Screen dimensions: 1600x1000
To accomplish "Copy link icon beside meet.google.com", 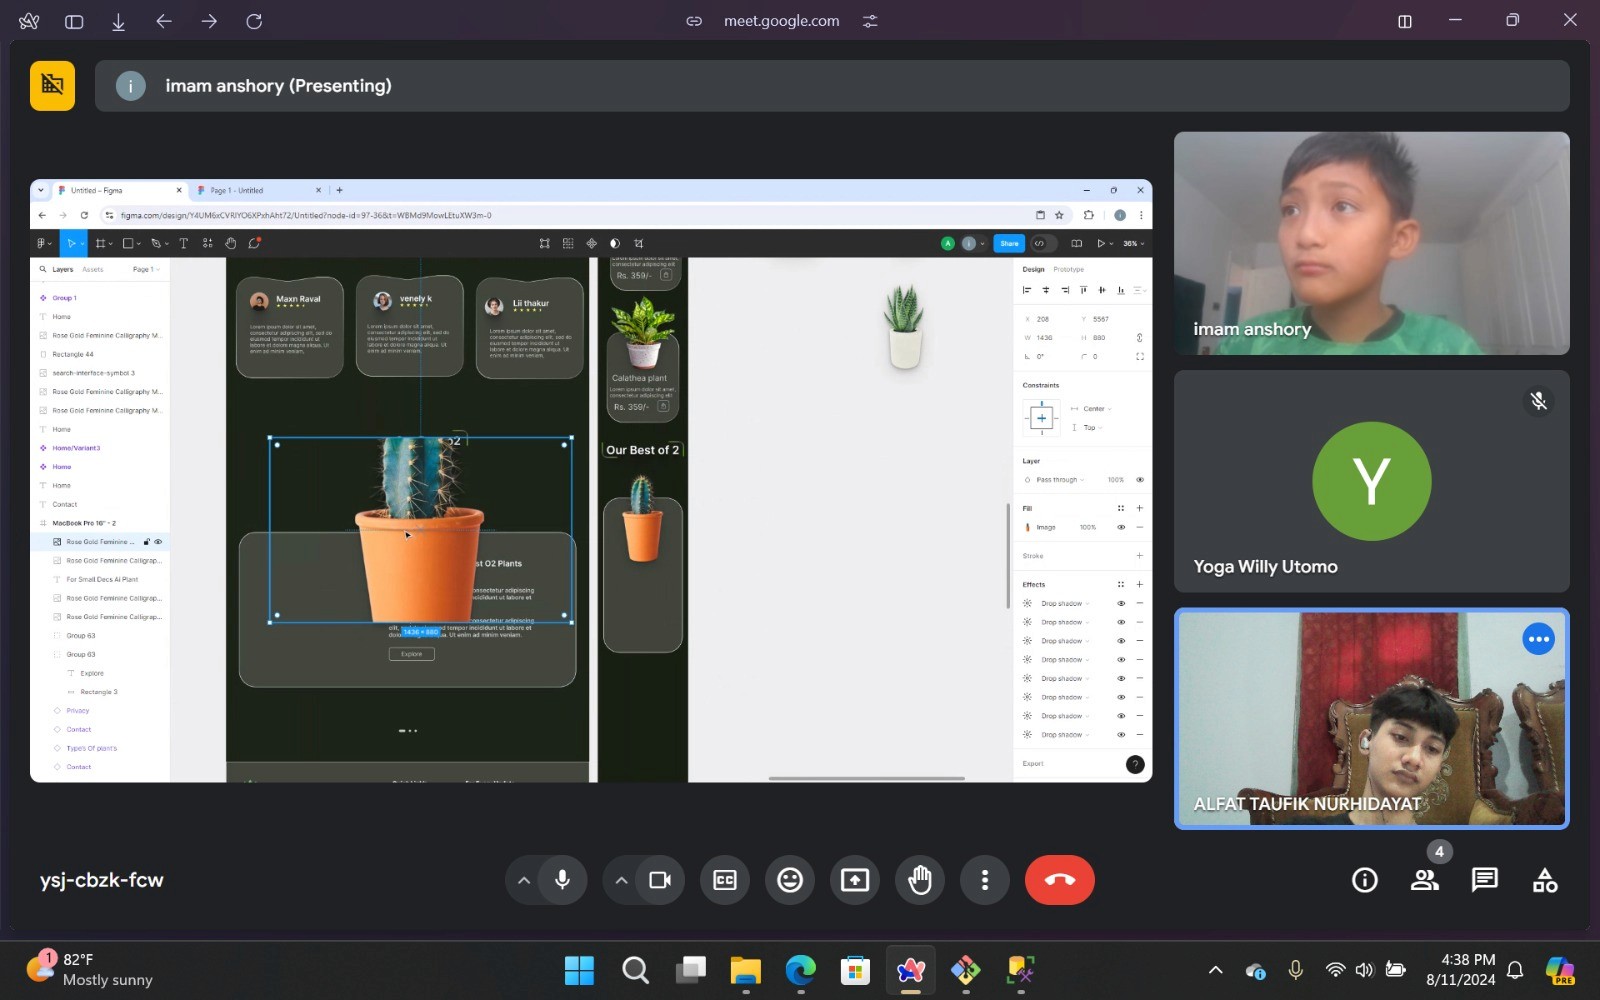I will point(694,21).
